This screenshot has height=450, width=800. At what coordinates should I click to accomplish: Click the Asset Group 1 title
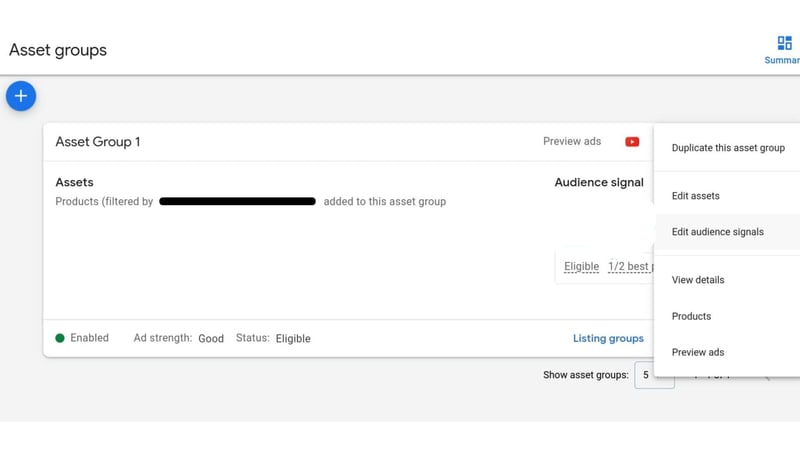(98, 142)
